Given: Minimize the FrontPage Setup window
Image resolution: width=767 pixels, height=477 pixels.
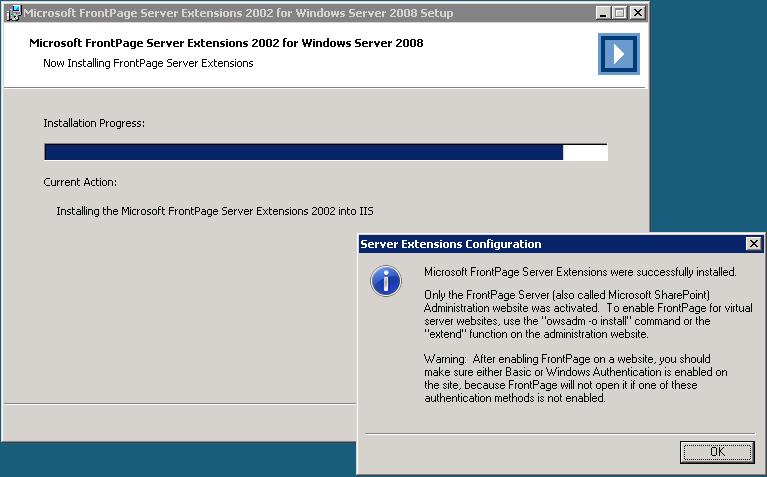Looking at the screenshot, I should [x=604, y=13].
